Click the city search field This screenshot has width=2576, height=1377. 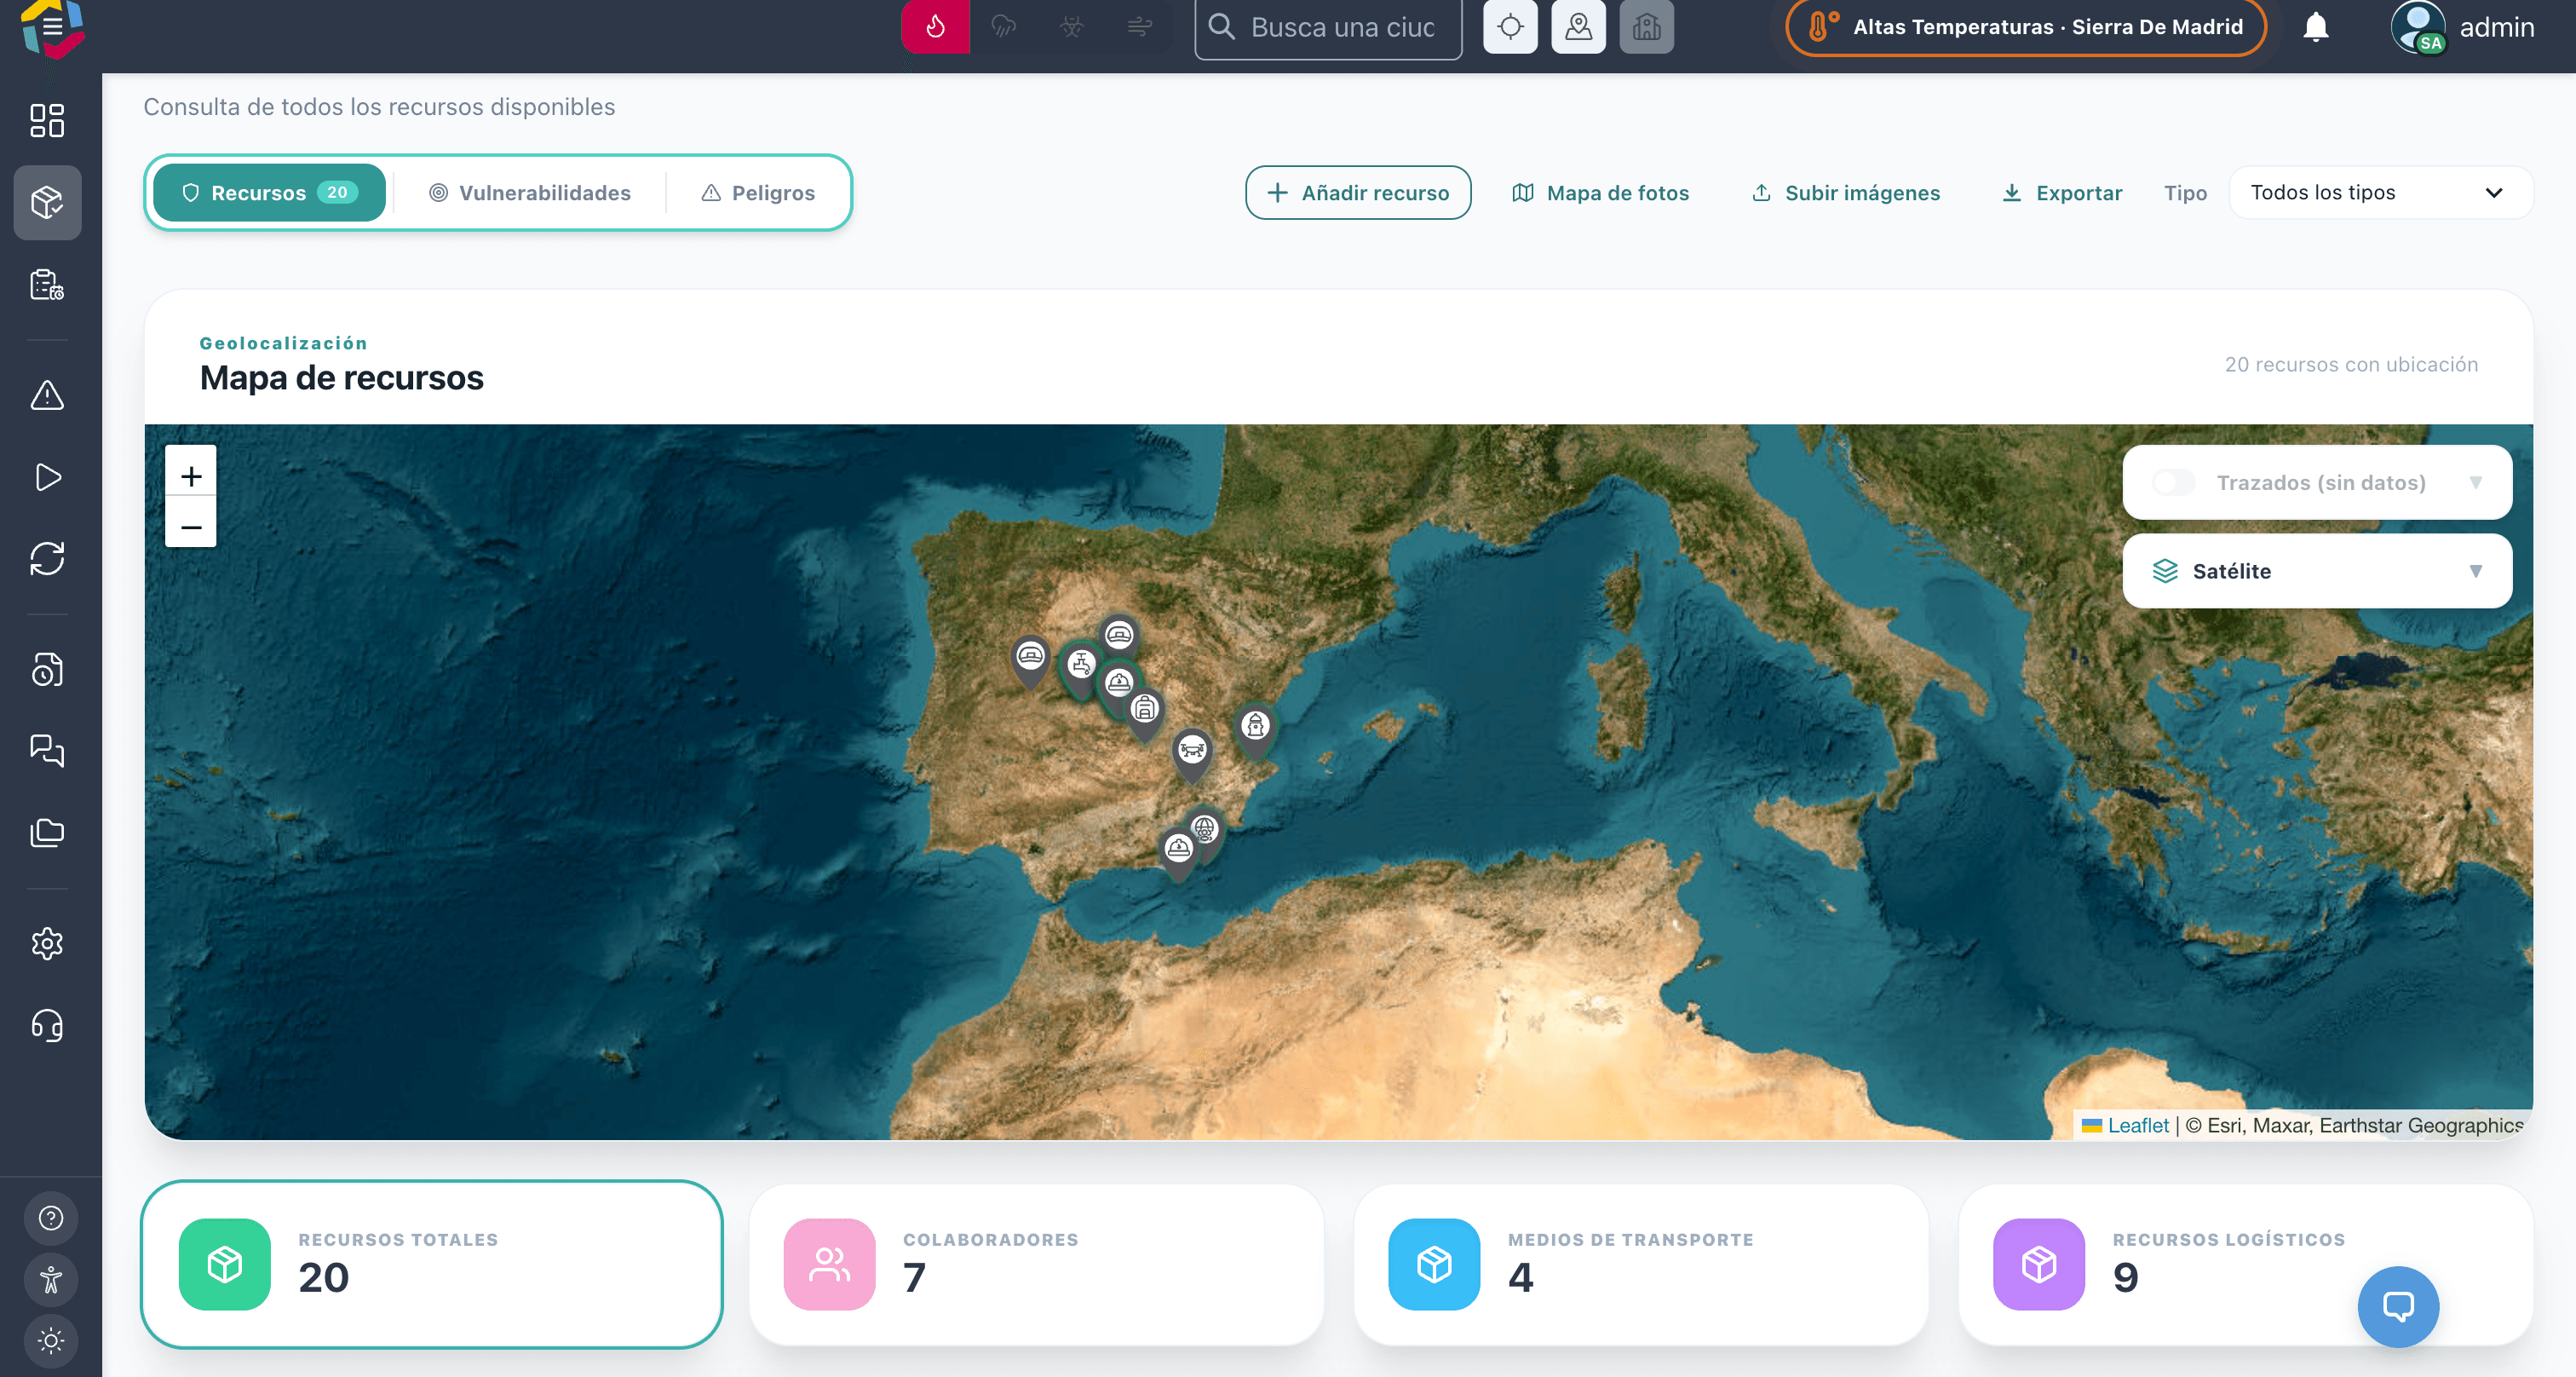pos(1328,27)
